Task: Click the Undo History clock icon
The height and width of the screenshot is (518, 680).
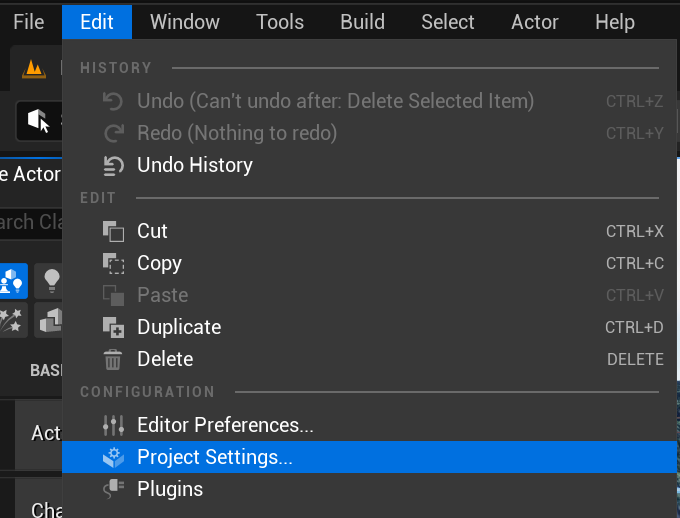Action: click(114, 165)
